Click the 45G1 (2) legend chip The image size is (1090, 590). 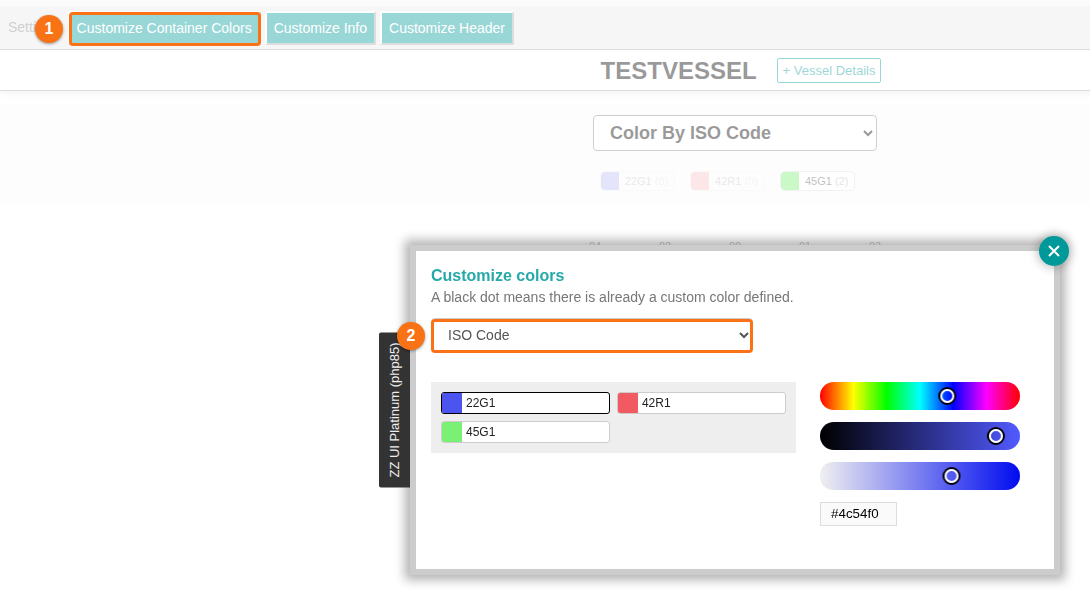point(818,181)
